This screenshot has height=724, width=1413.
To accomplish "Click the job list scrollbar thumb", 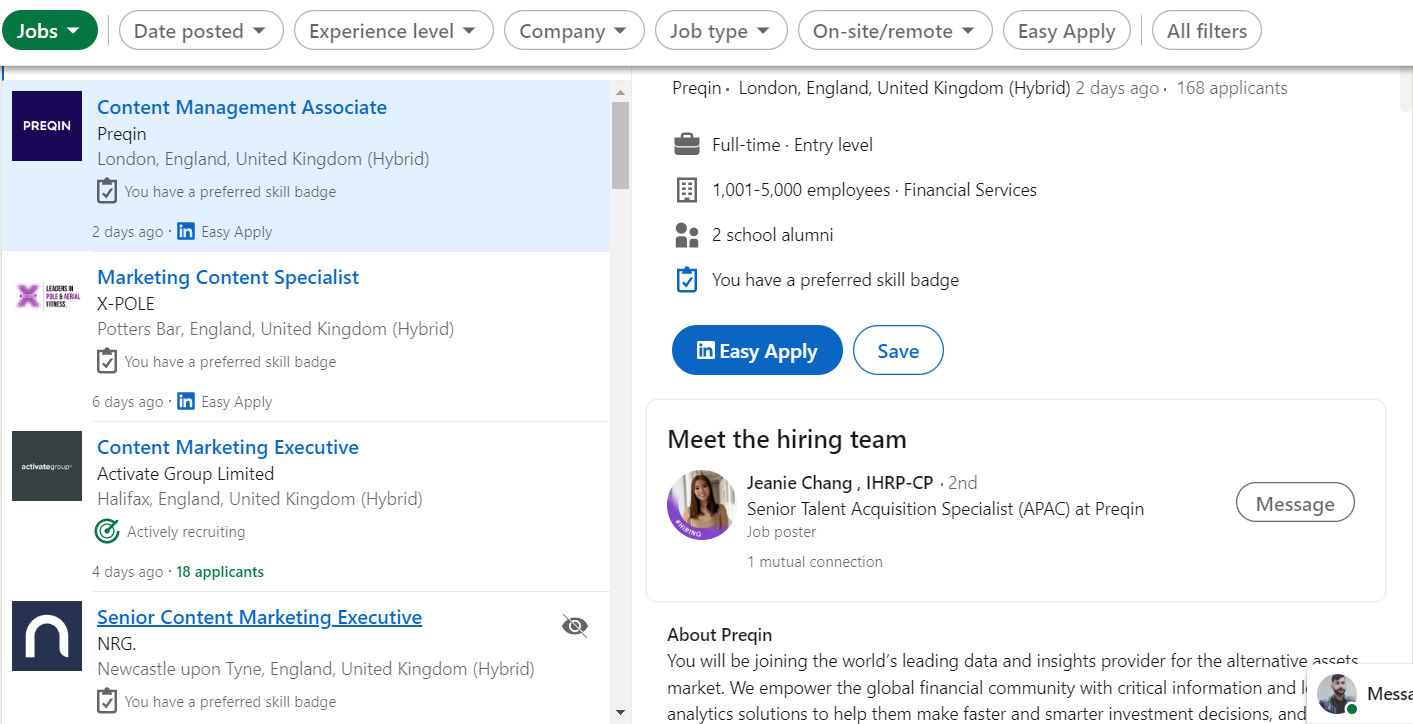I will point(620,145).
